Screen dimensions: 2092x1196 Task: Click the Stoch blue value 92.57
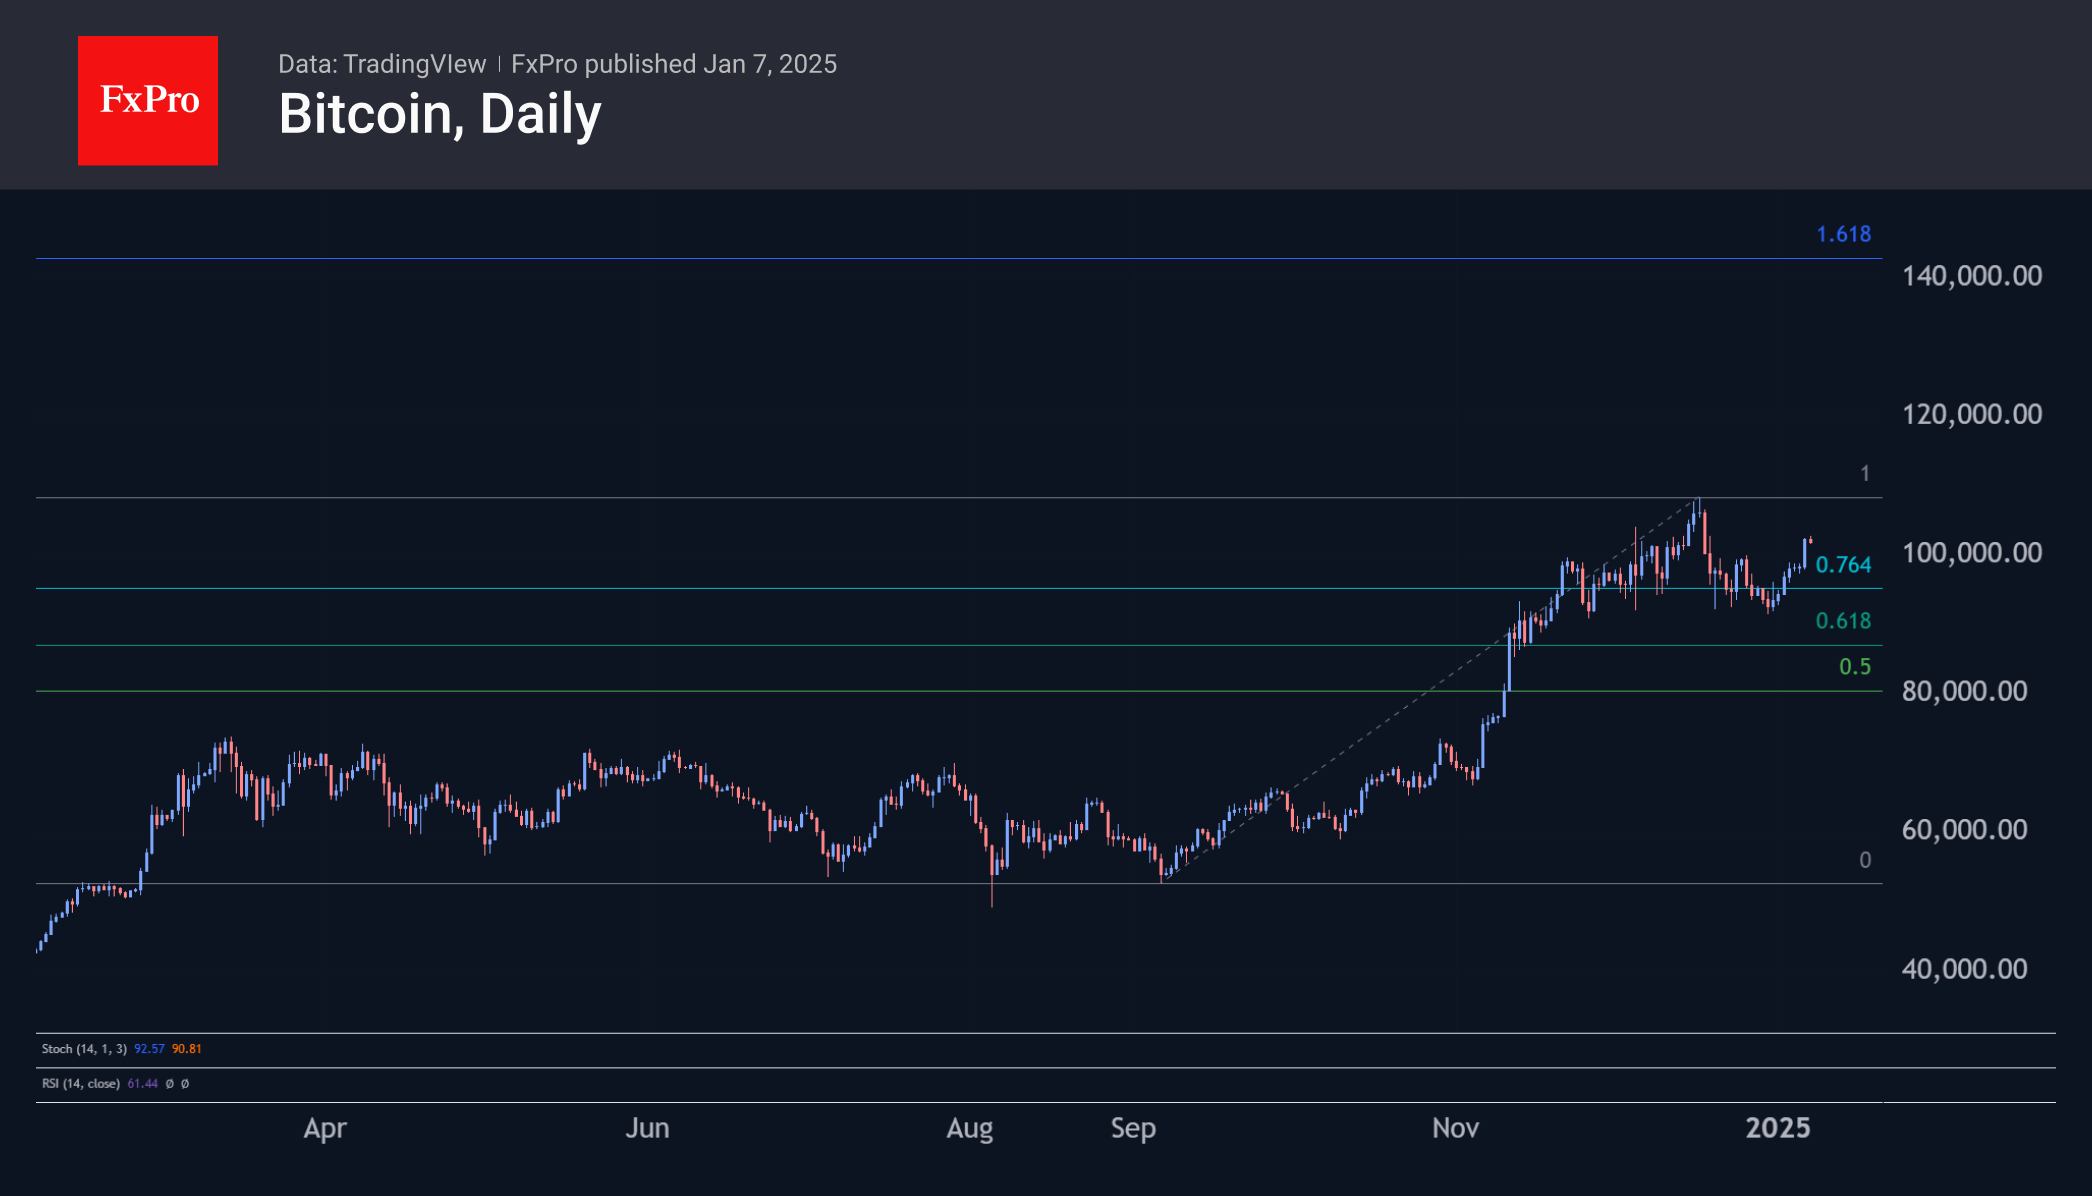coord(149,1049)
